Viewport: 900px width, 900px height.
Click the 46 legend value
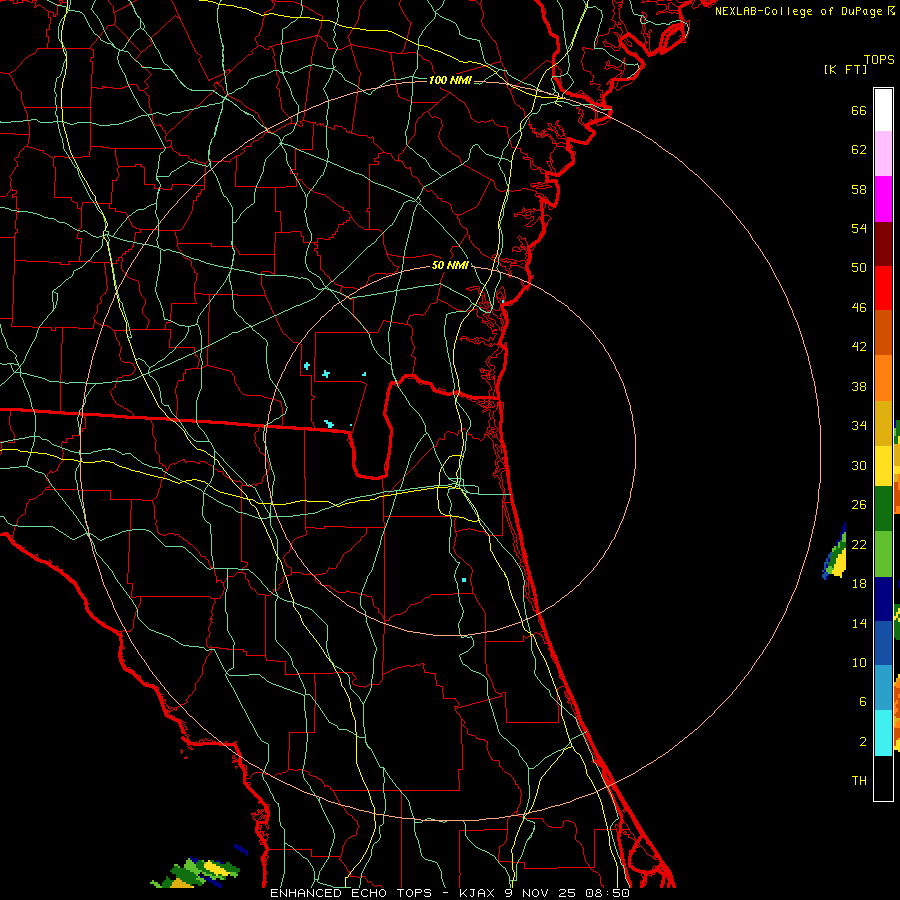859,308
